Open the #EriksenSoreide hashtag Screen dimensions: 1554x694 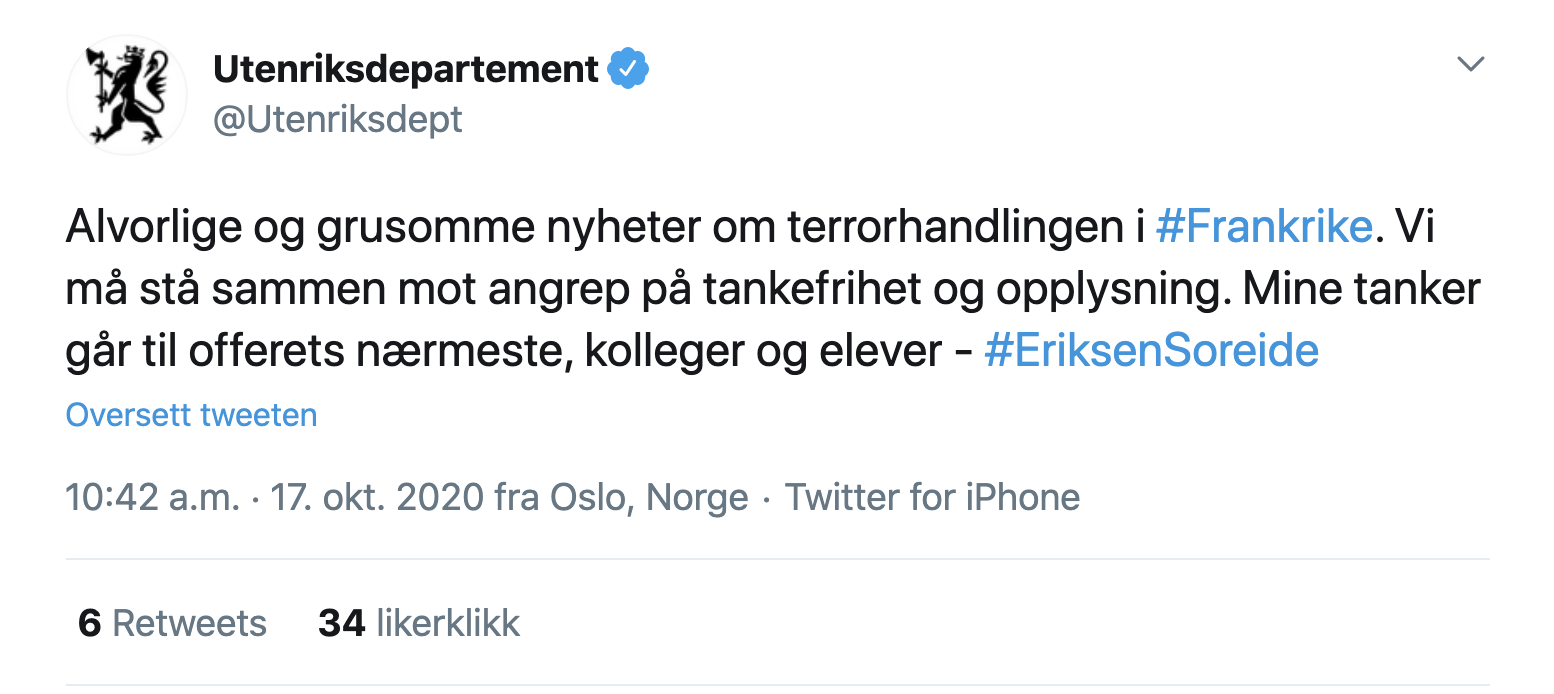(x=1151, y=351)
